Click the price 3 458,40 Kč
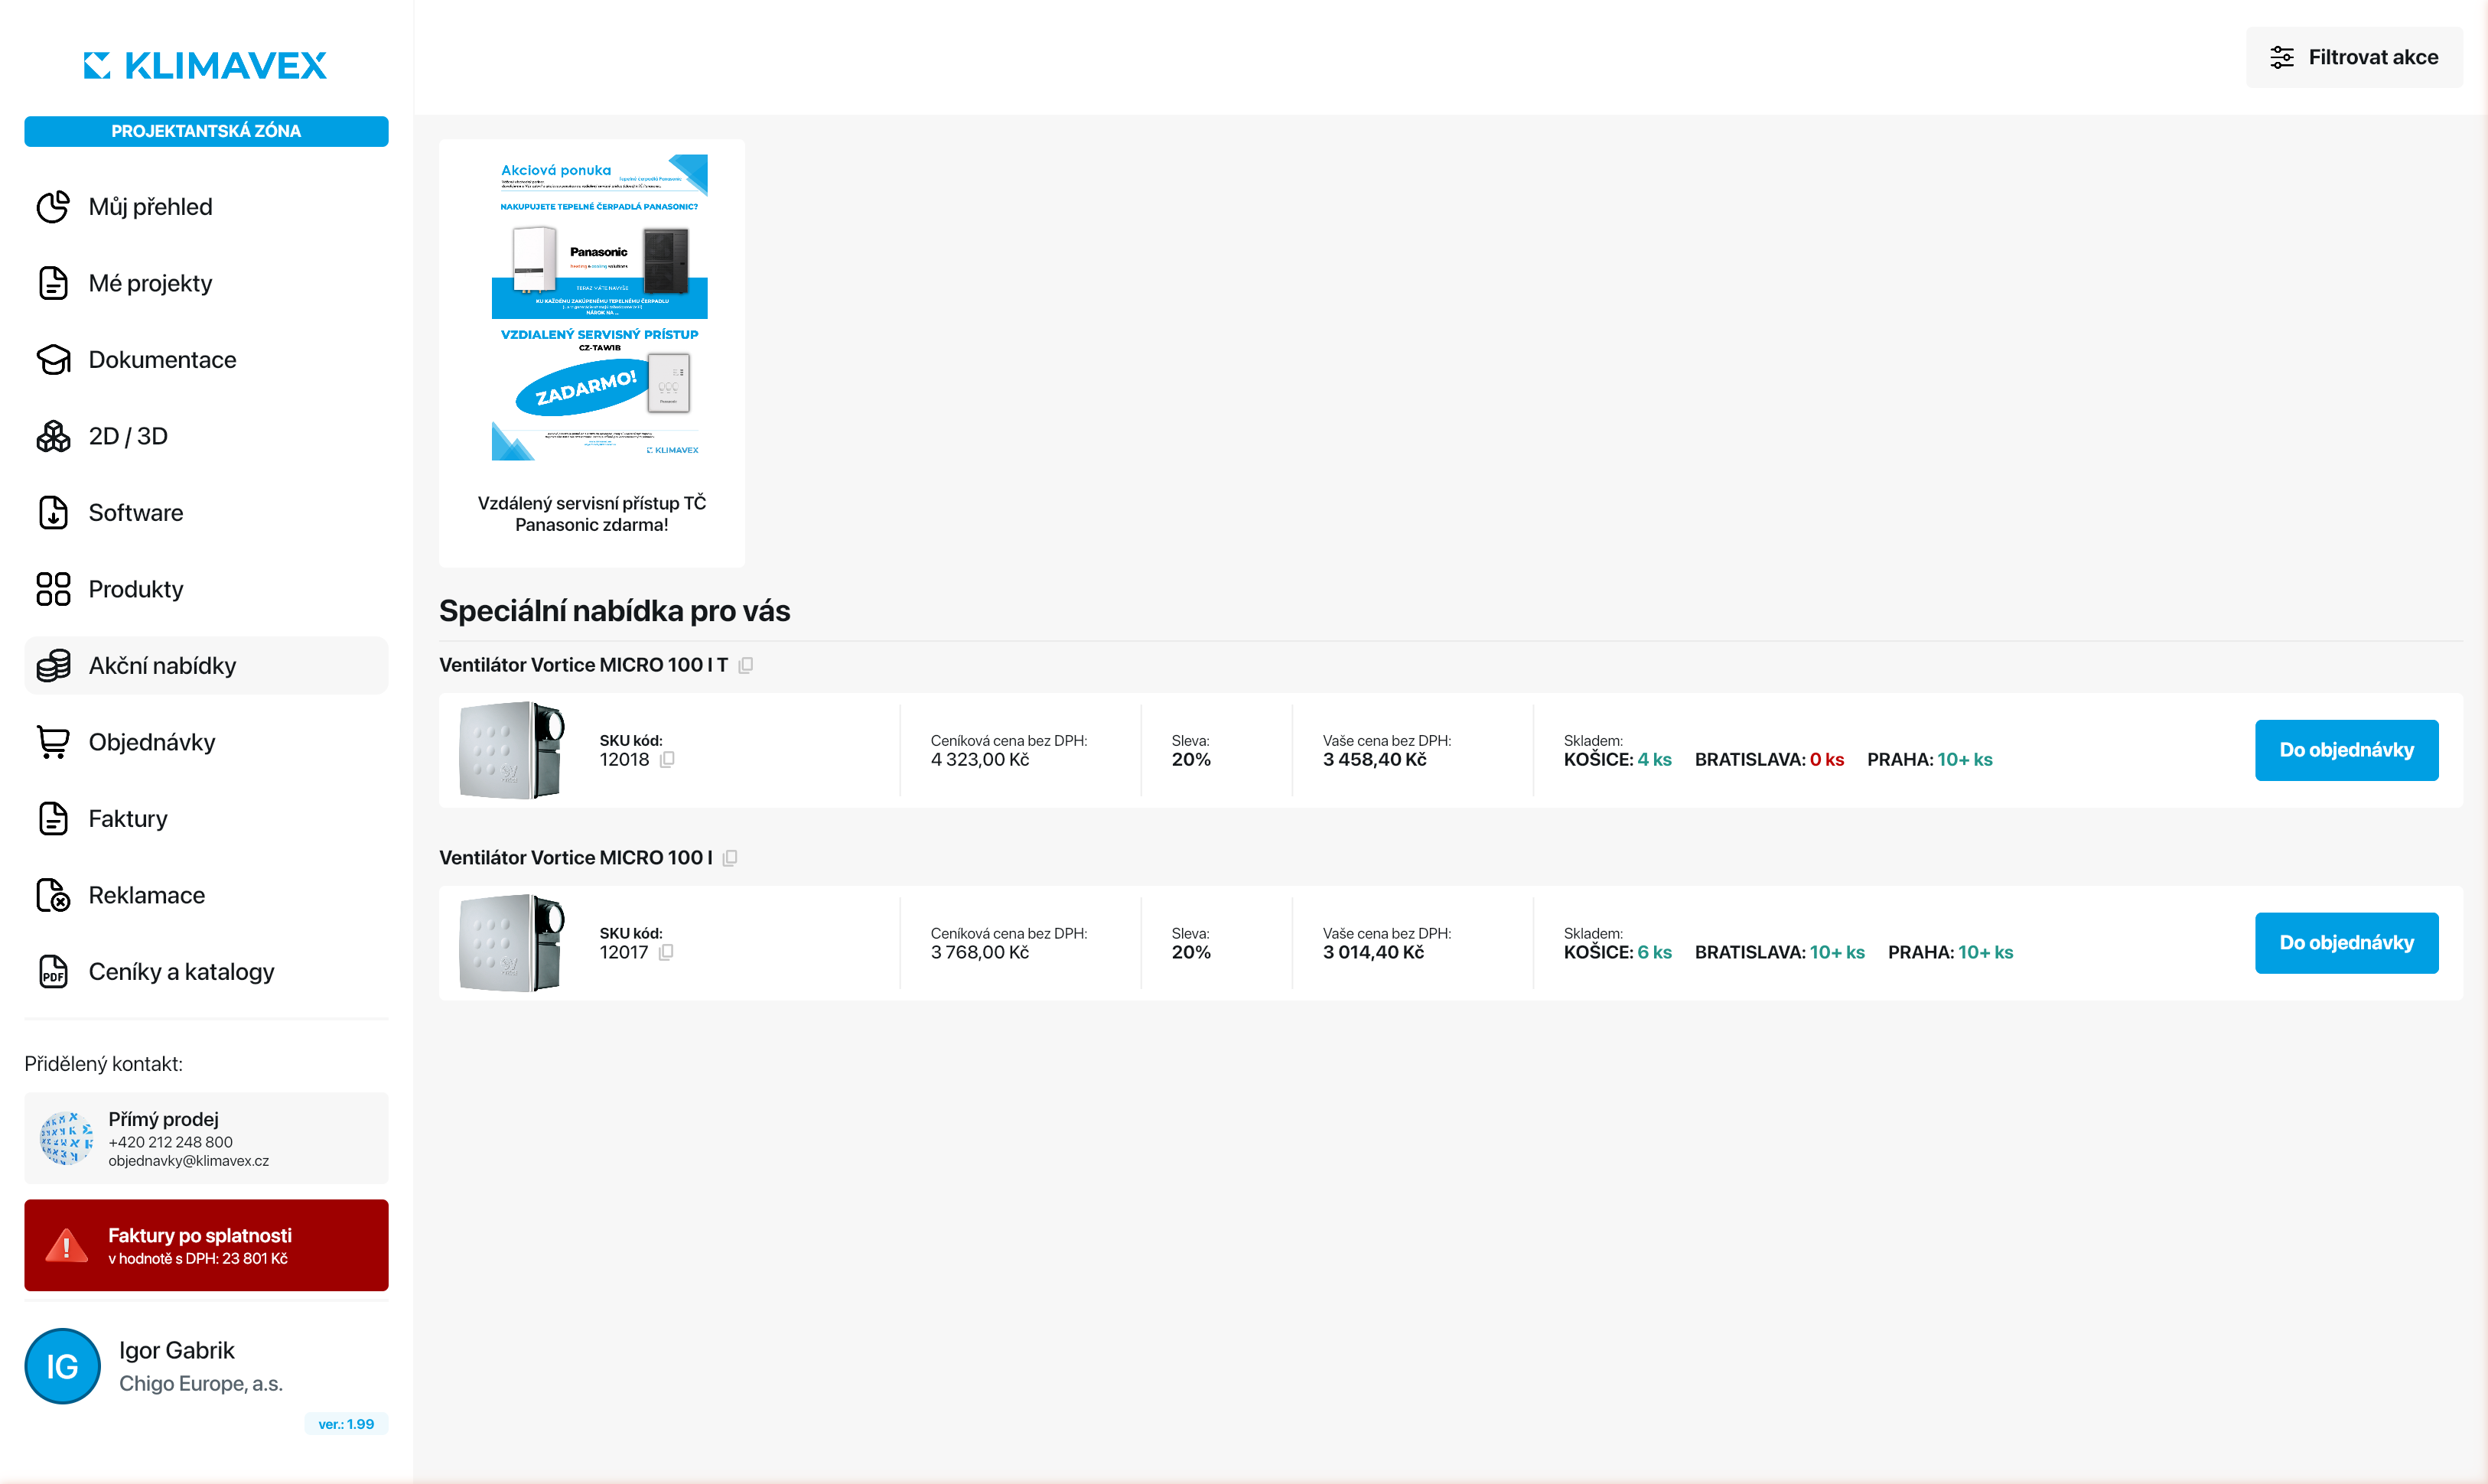The width and height of the screenshot is (2488, 1484). pyautogui.click(x=1375, y=760)
